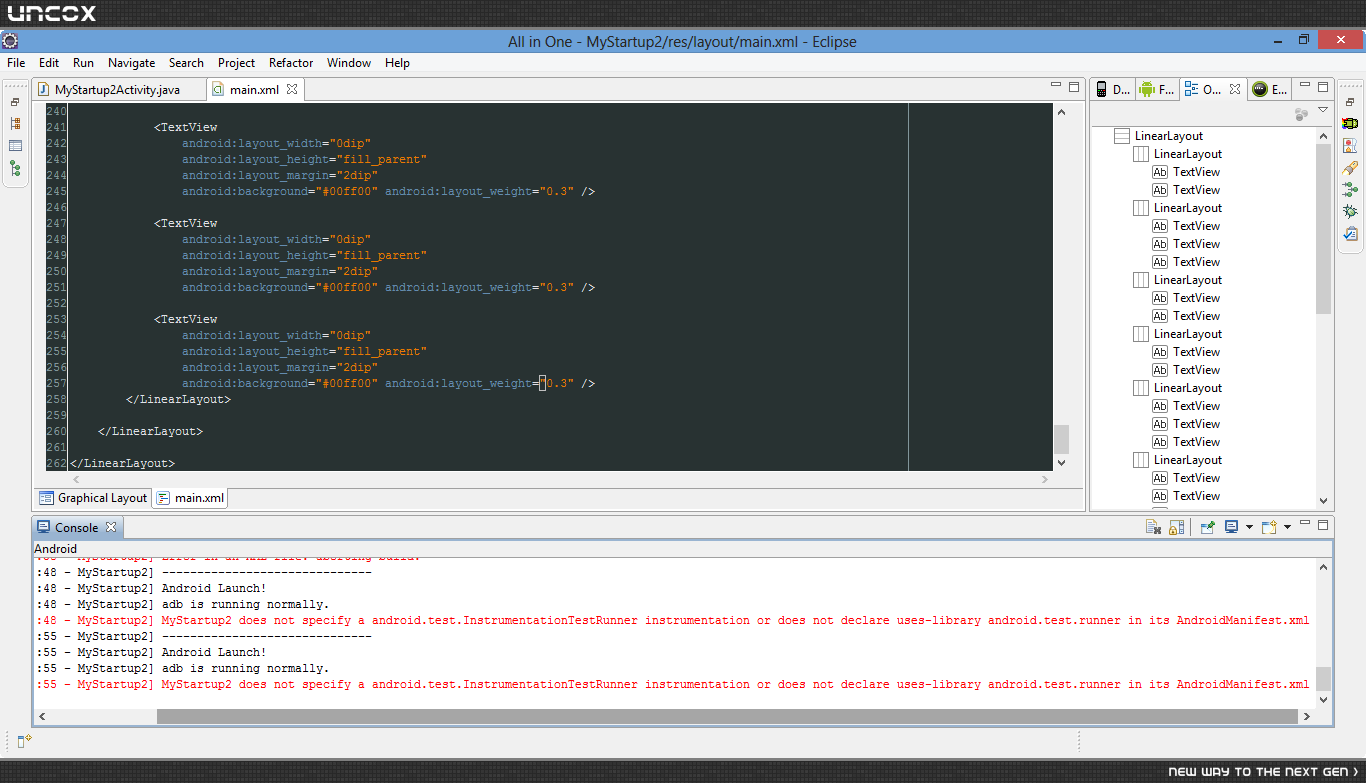Open the Display Selected Console dropdown arrow

[1249, 527]
